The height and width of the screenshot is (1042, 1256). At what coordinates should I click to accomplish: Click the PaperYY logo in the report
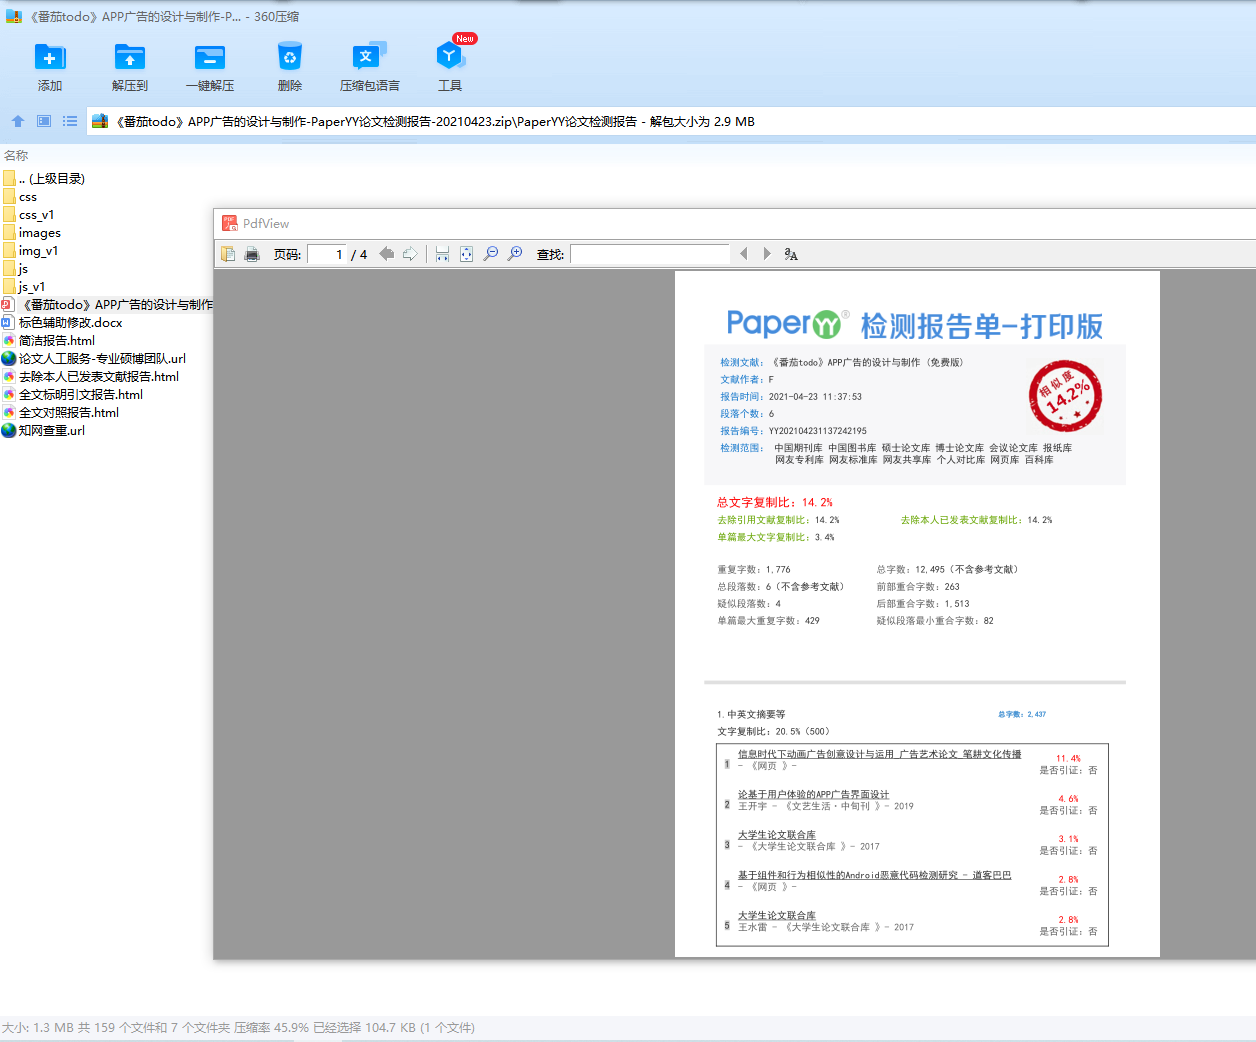coord(787,323)
